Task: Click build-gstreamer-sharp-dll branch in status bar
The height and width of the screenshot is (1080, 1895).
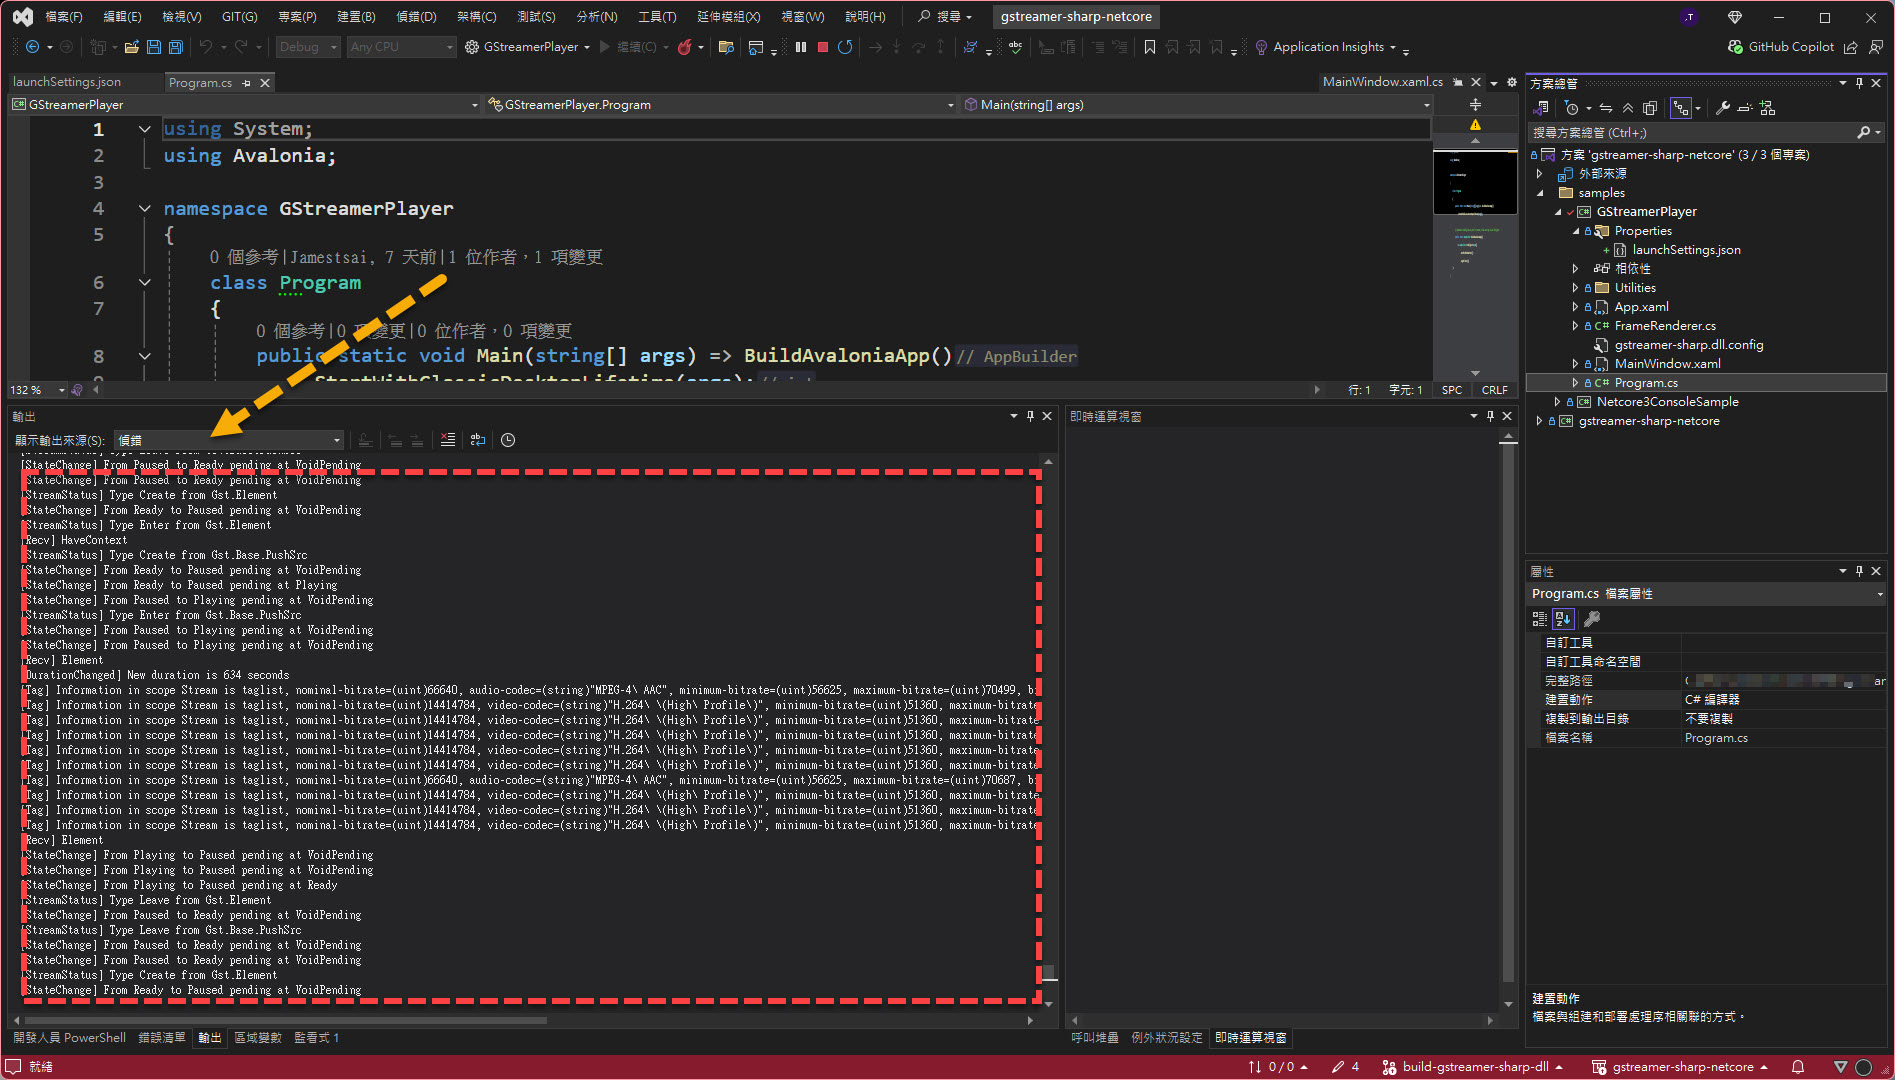Action: 1474,1067
